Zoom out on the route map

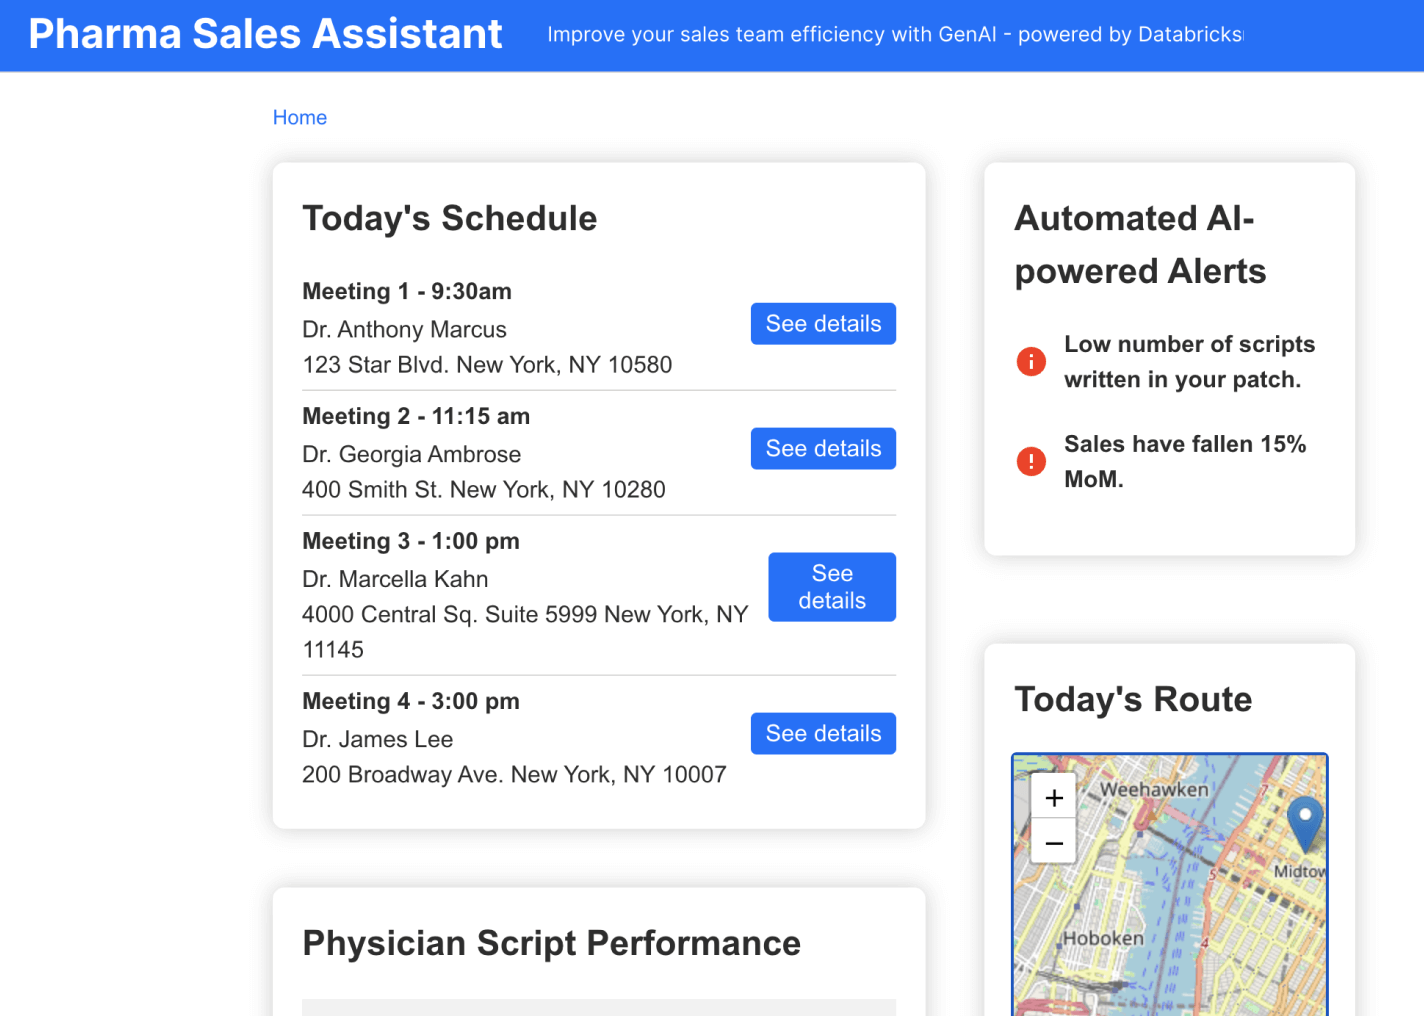pyautogui.click(x=1054, y=843)
